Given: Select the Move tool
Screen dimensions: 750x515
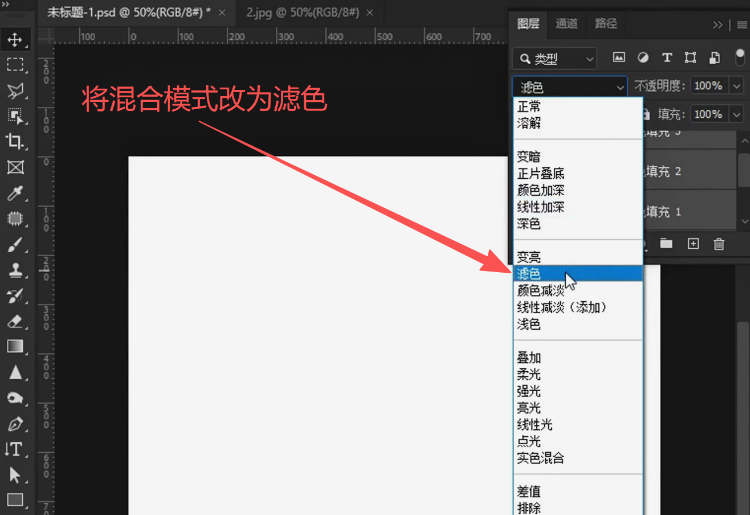Looking at the screenshot, I should click(x=15, y=40).
